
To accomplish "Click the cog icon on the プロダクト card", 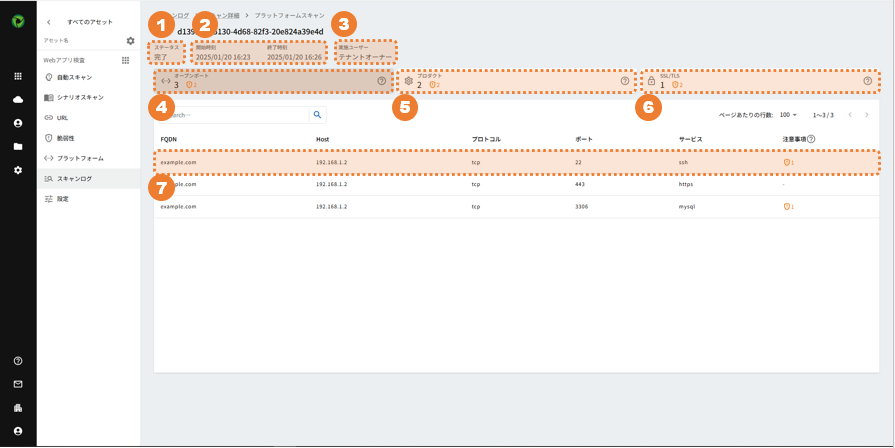I will point(408,81).
